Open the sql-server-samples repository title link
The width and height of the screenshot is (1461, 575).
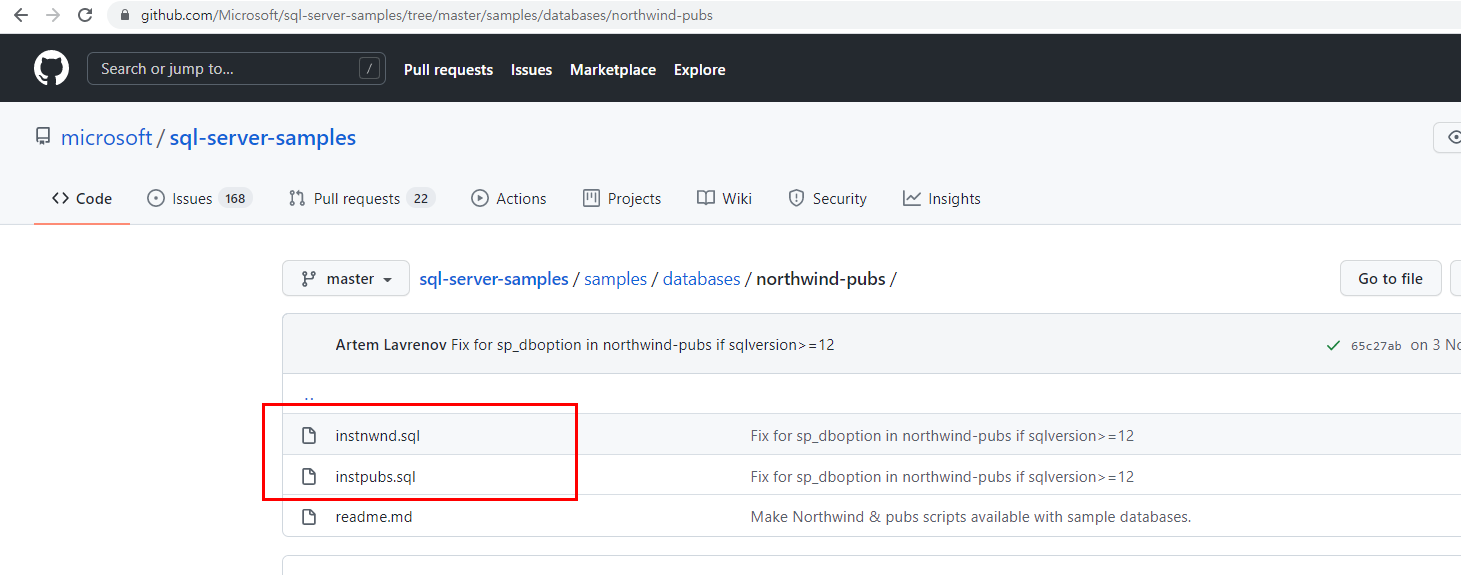click(263, 138)
